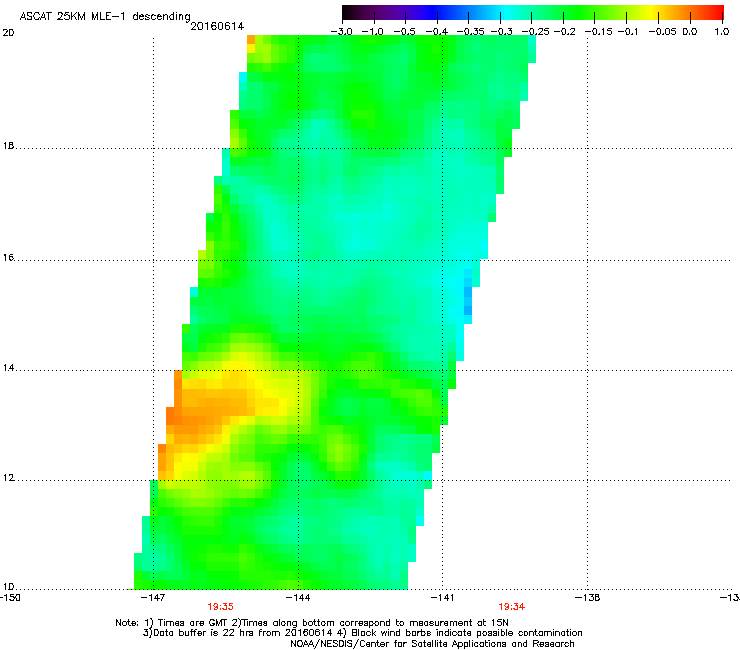Click the colorbar label -3.0
This screenshot has width=740, height=650.
pos(341,32)
